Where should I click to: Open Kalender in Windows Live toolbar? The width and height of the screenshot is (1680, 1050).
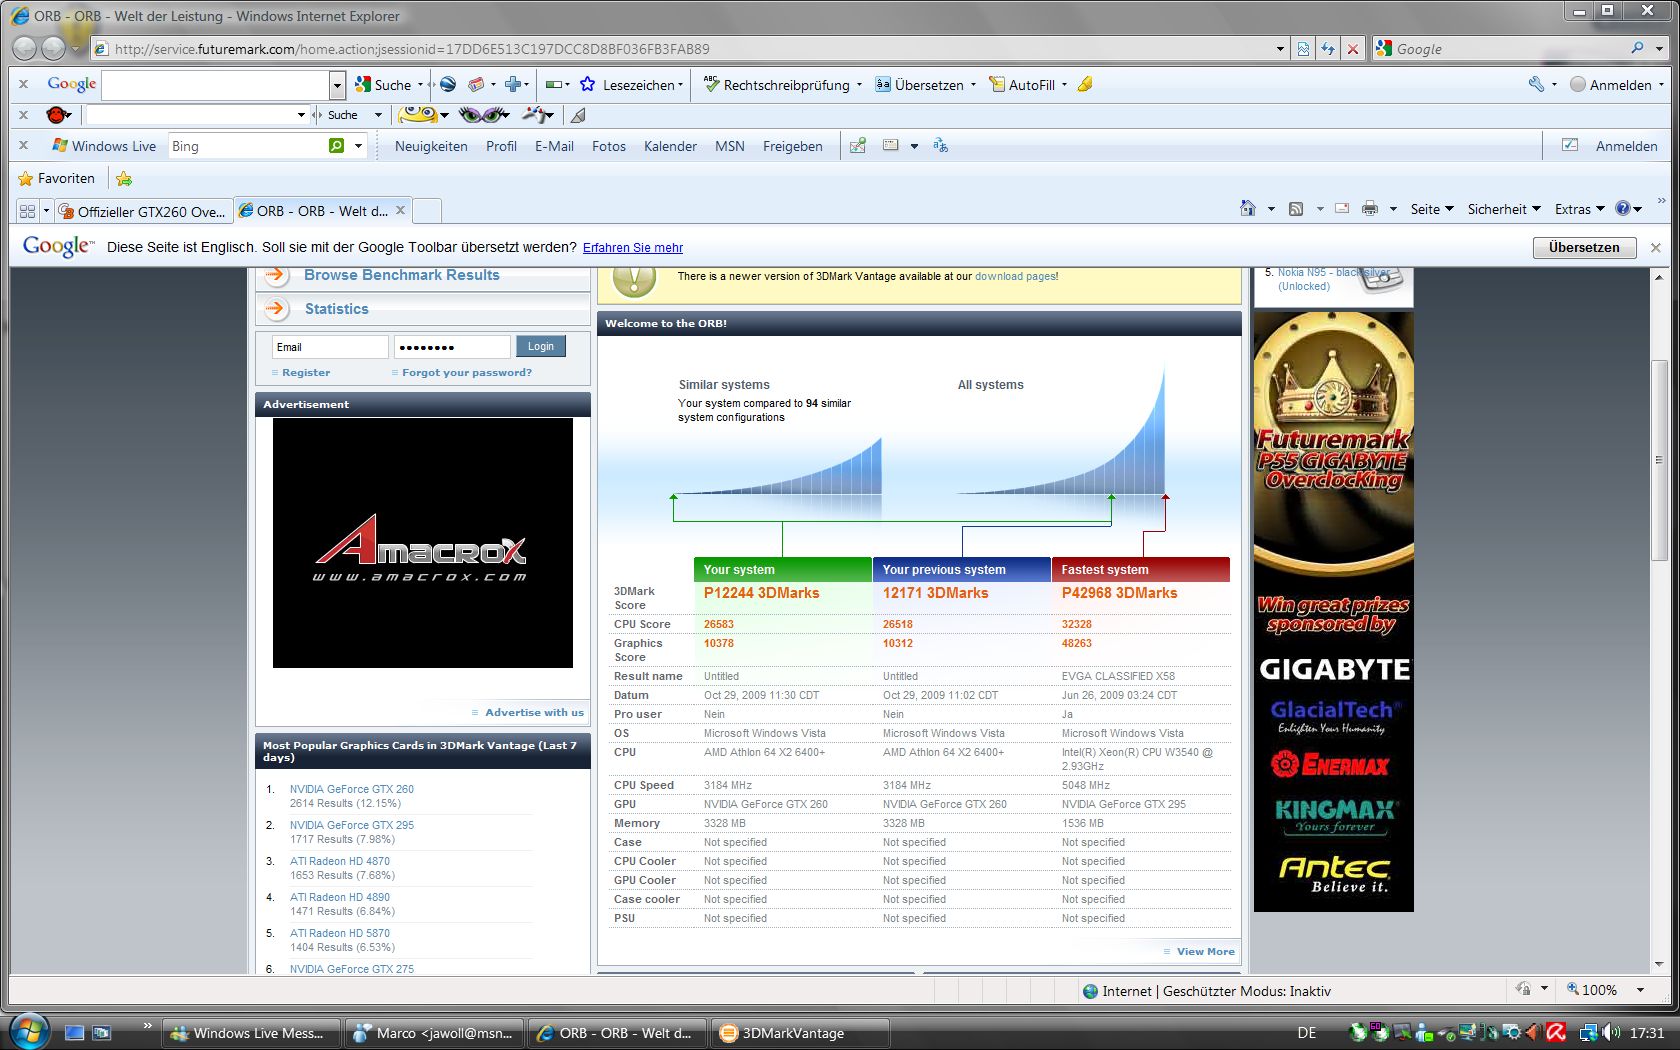[670, 146]
